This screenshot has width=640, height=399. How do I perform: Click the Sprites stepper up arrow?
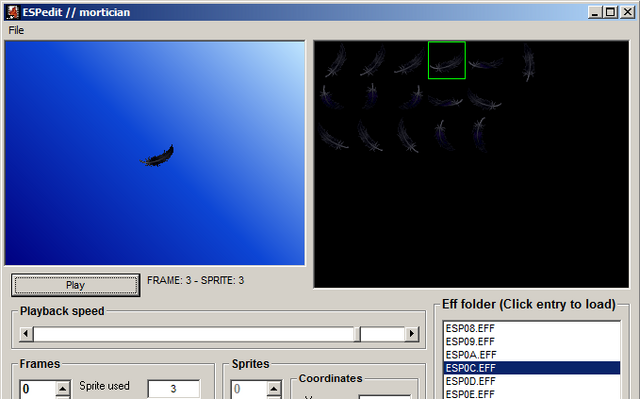click(x=274, y=388)
